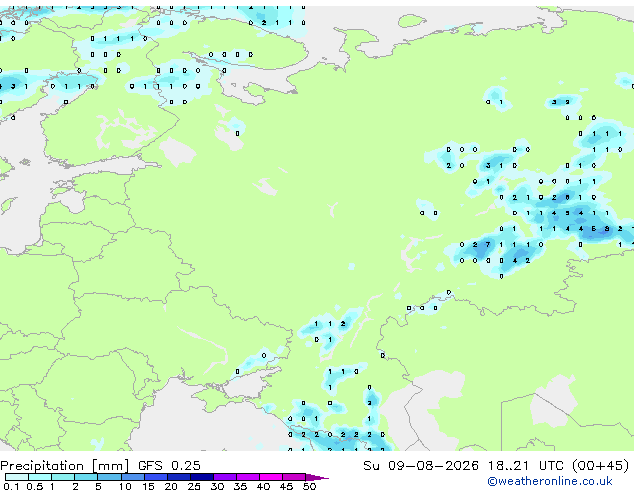Open the weatheronline.co.uk link
The image size is (634, 490).
550,481
